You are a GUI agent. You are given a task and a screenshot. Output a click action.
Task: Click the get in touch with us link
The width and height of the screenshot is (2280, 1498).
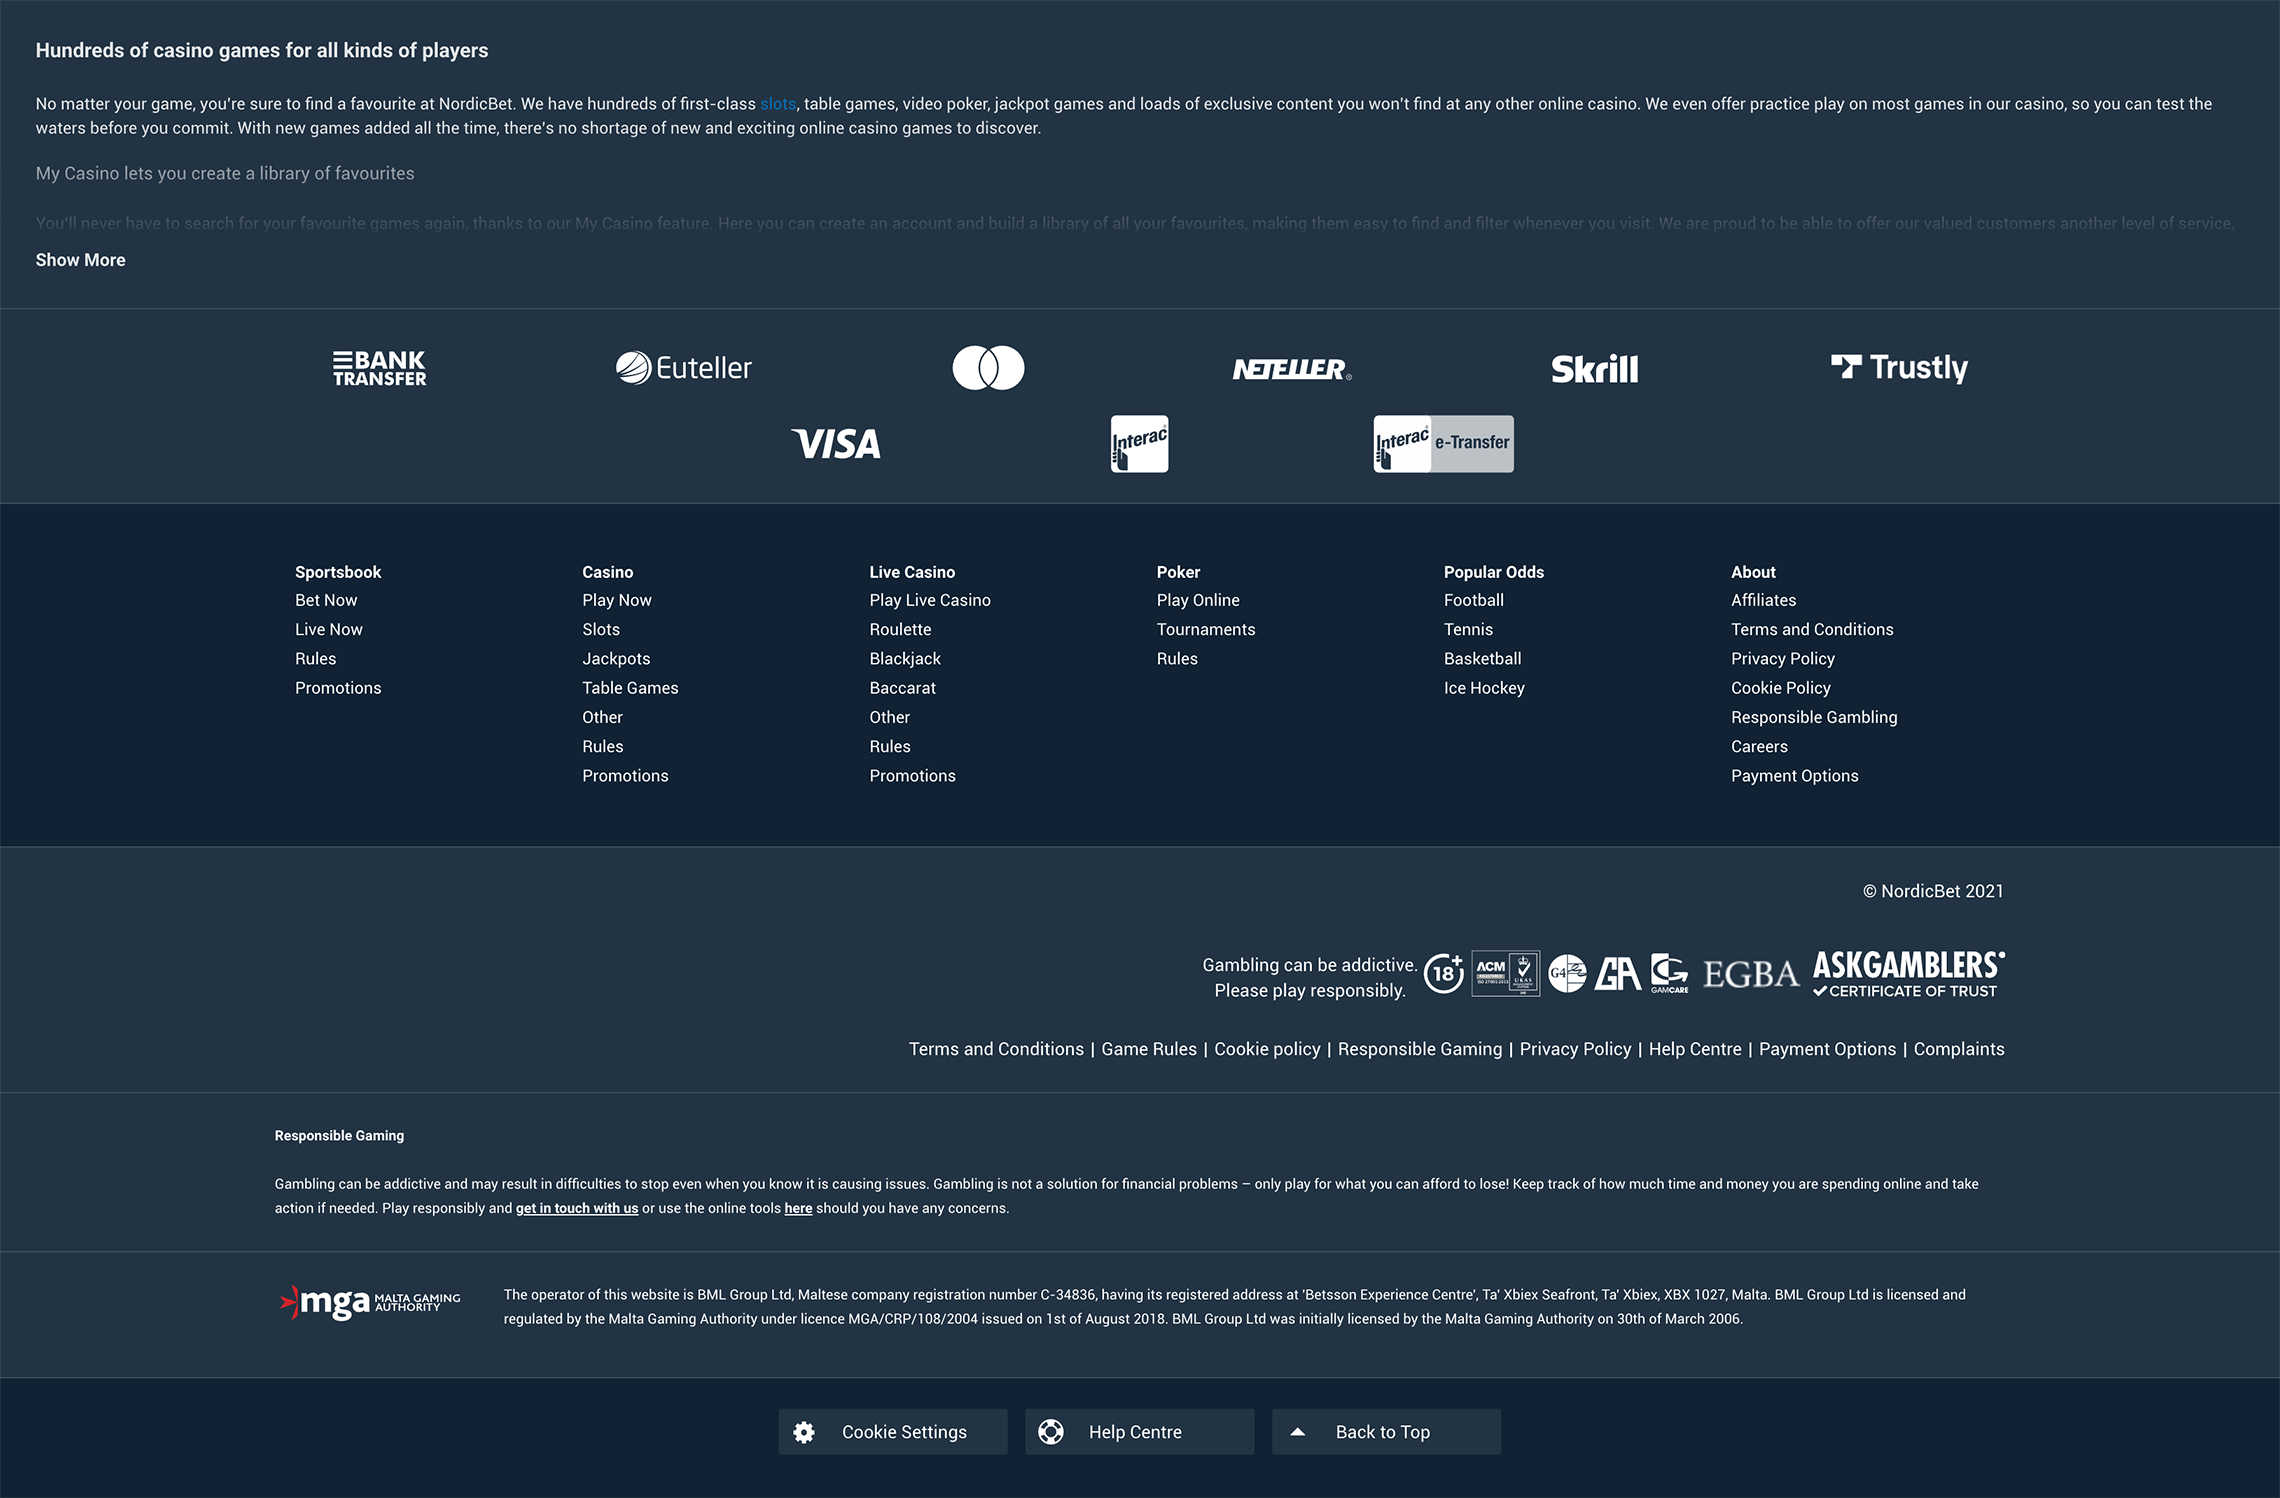click(576, 1208)
